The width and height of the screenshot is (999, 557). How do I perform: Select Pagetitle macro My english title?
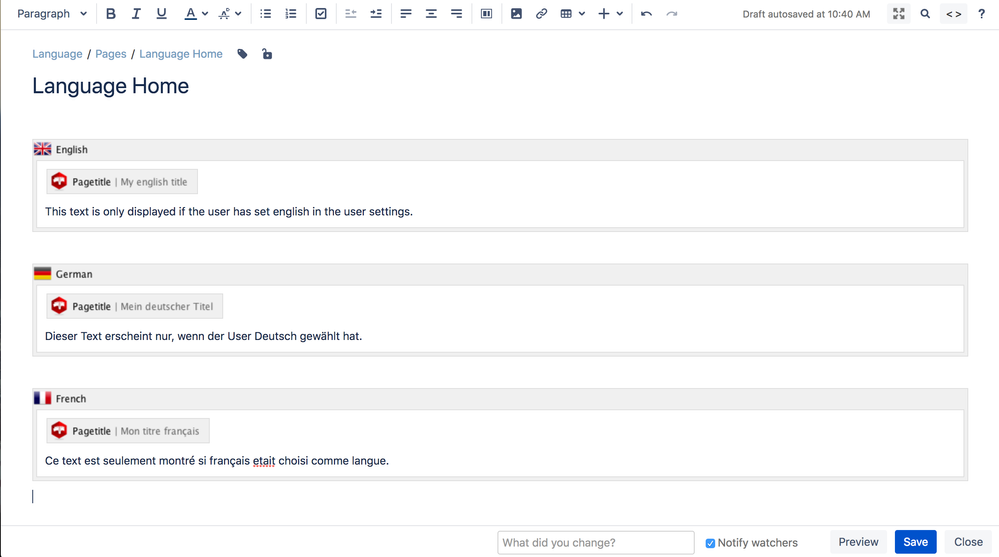point(122,182)
